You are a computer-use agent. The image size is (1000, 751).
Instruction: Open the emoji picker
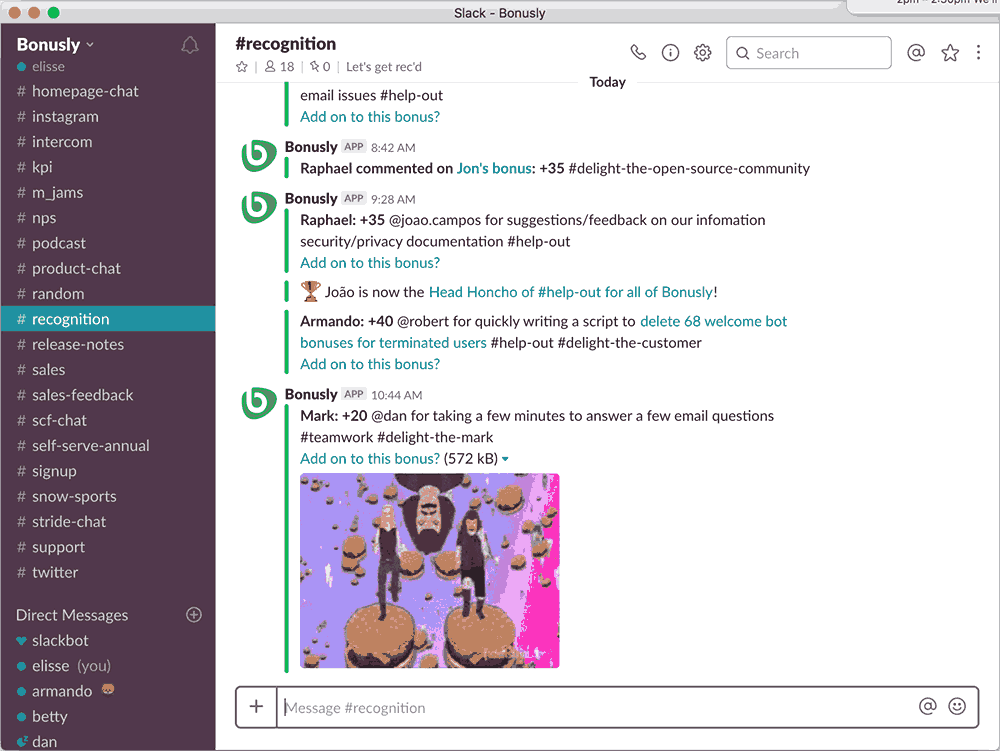pyautogui.click(x=957, y=706)
